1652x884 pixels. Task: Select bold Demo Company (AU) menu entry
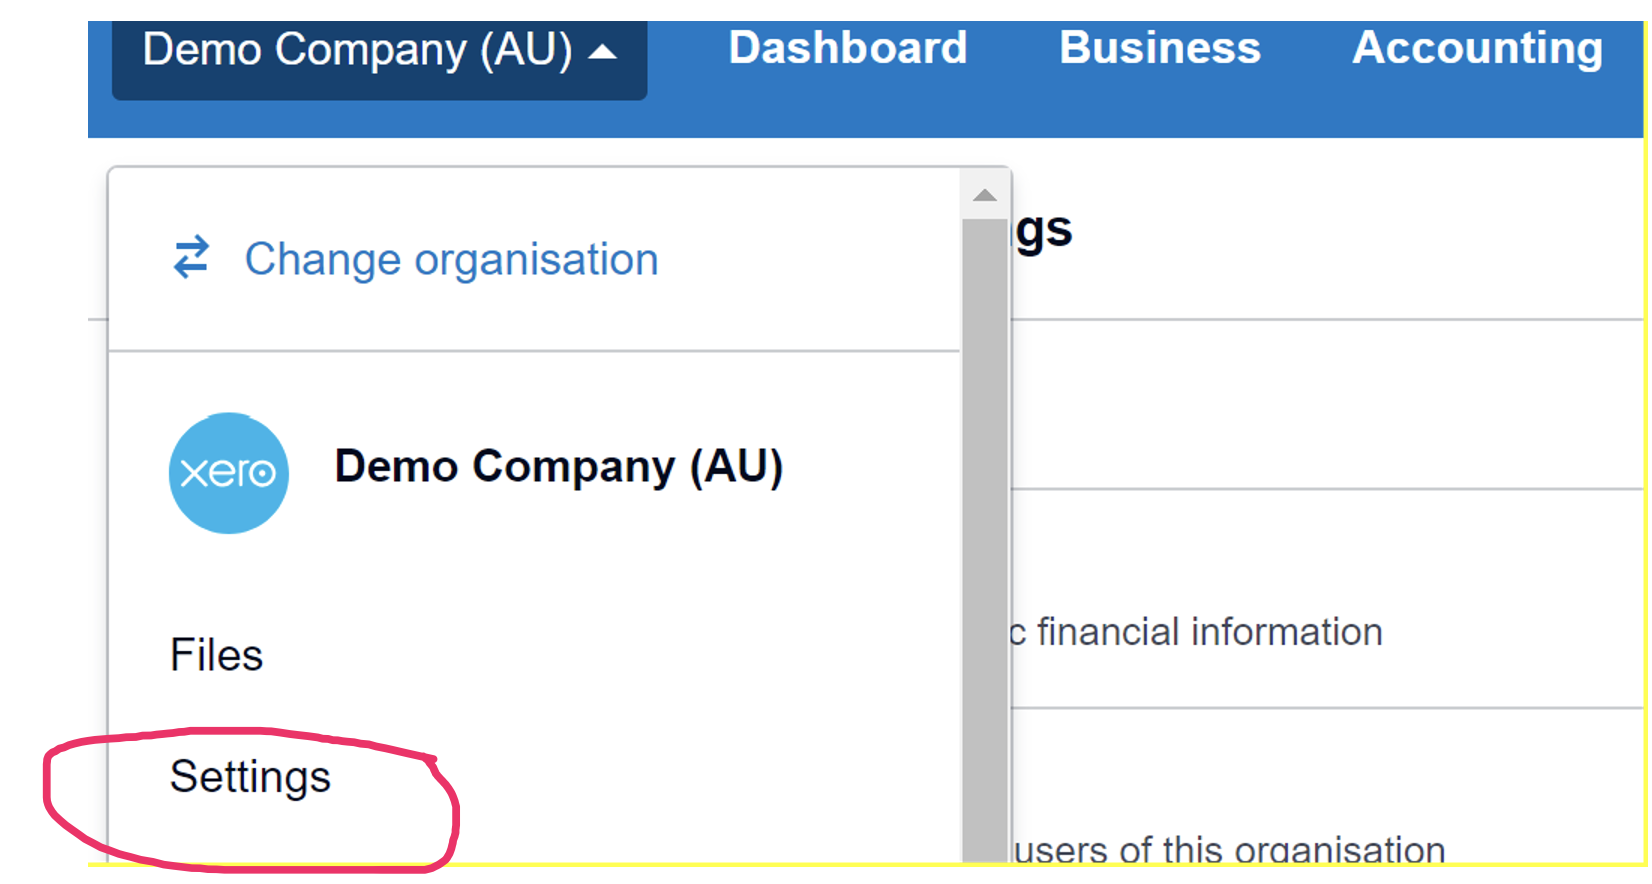pyautogui.click(x=558, y=467)
